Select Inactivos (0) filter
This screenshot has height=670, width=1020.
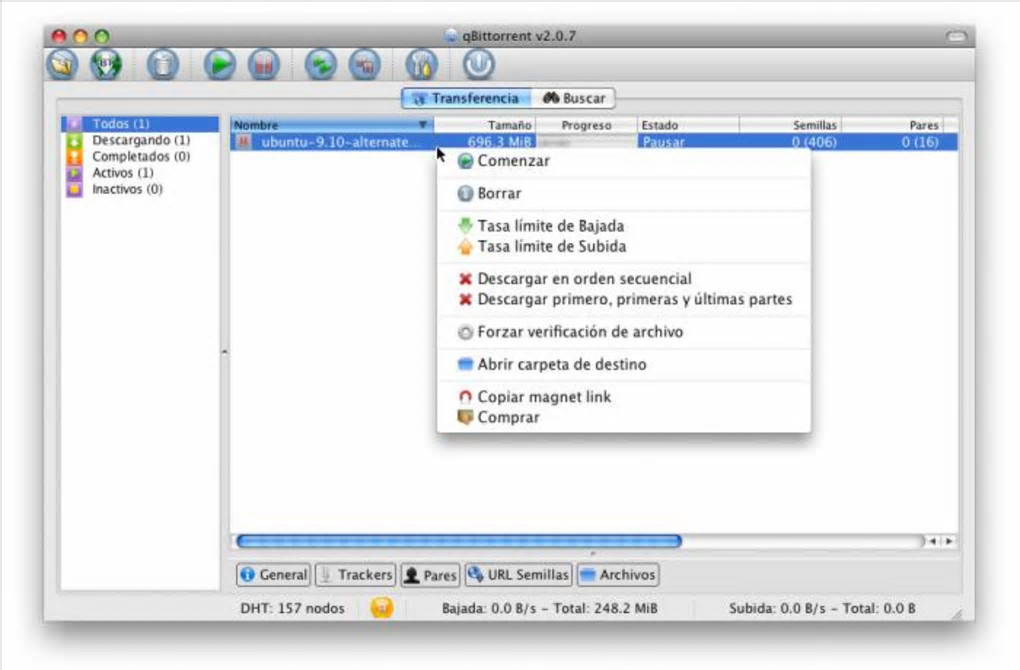pyautogui.click(x=140, y=189)
